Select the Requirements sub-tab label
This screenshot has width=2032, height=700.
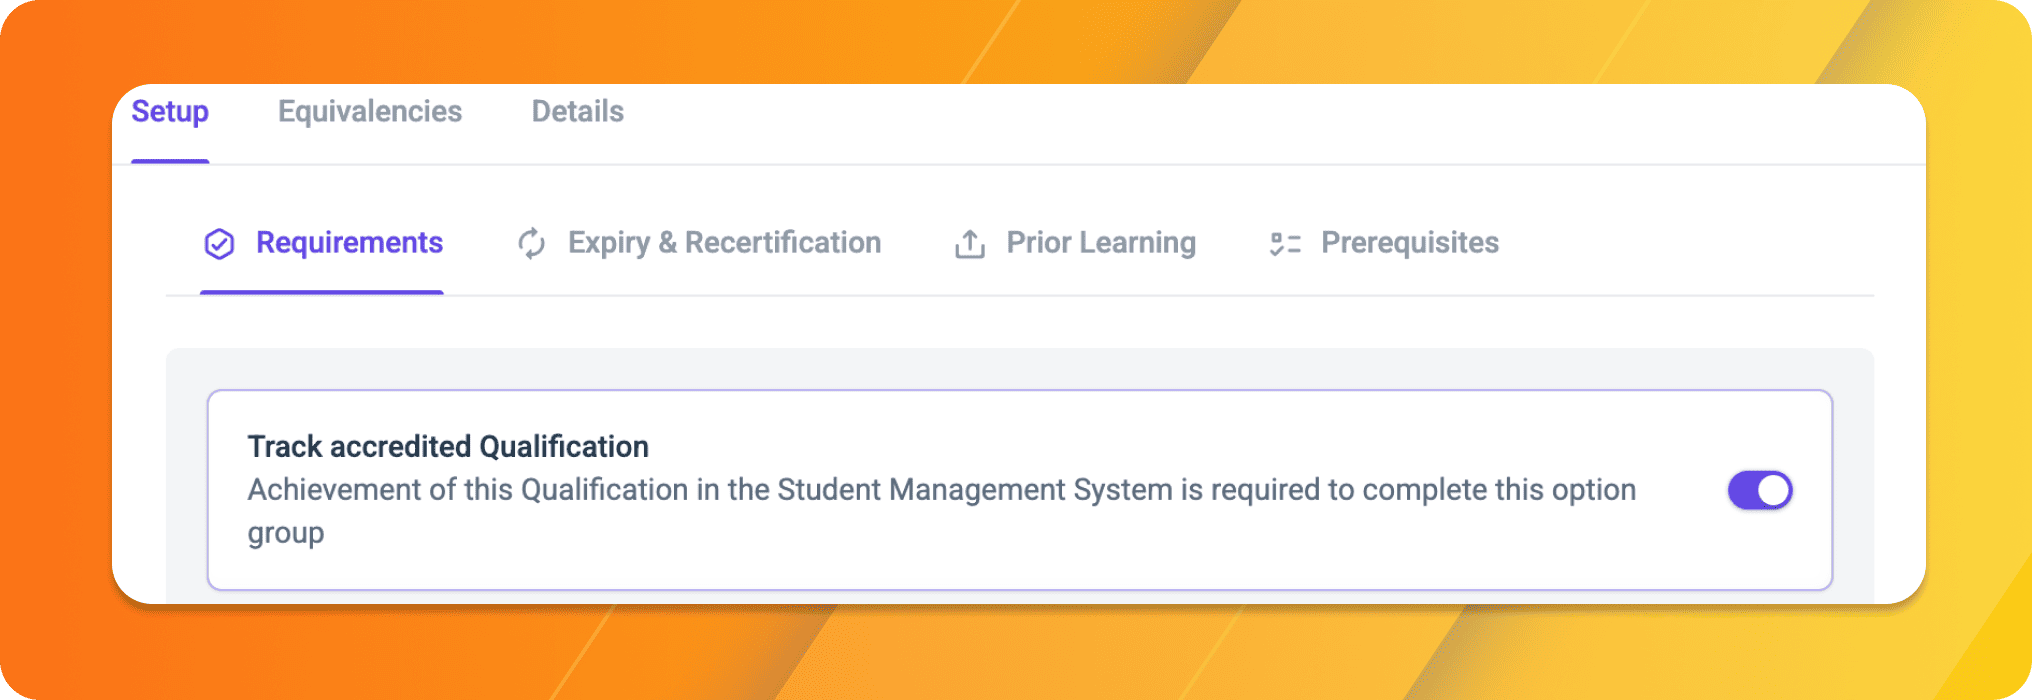(349, 243)
